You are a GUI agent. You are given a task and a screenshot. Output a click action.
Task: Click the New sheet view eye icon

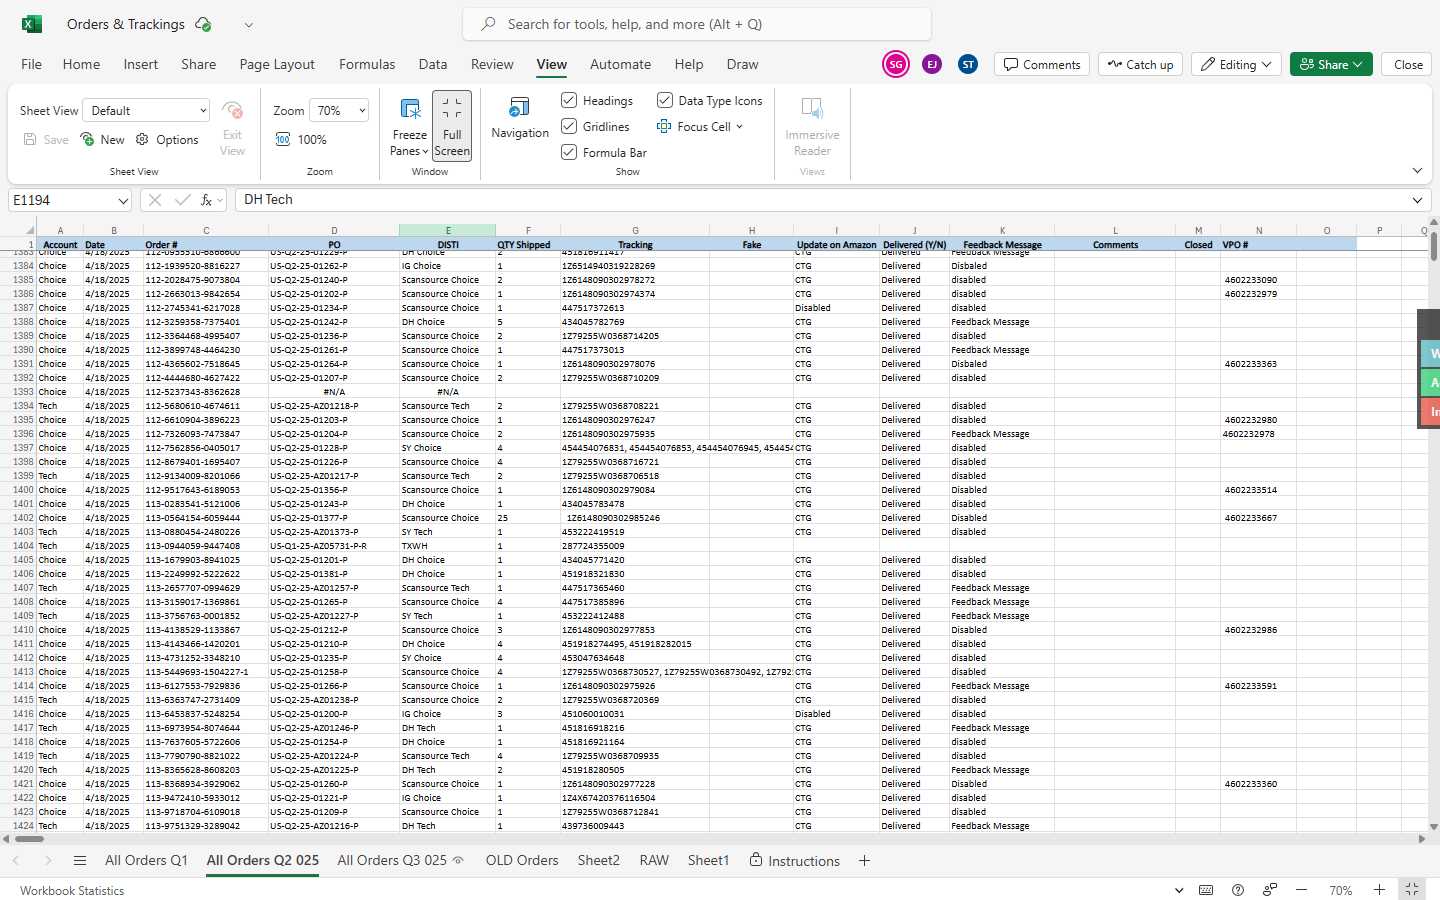coord(88,140)
